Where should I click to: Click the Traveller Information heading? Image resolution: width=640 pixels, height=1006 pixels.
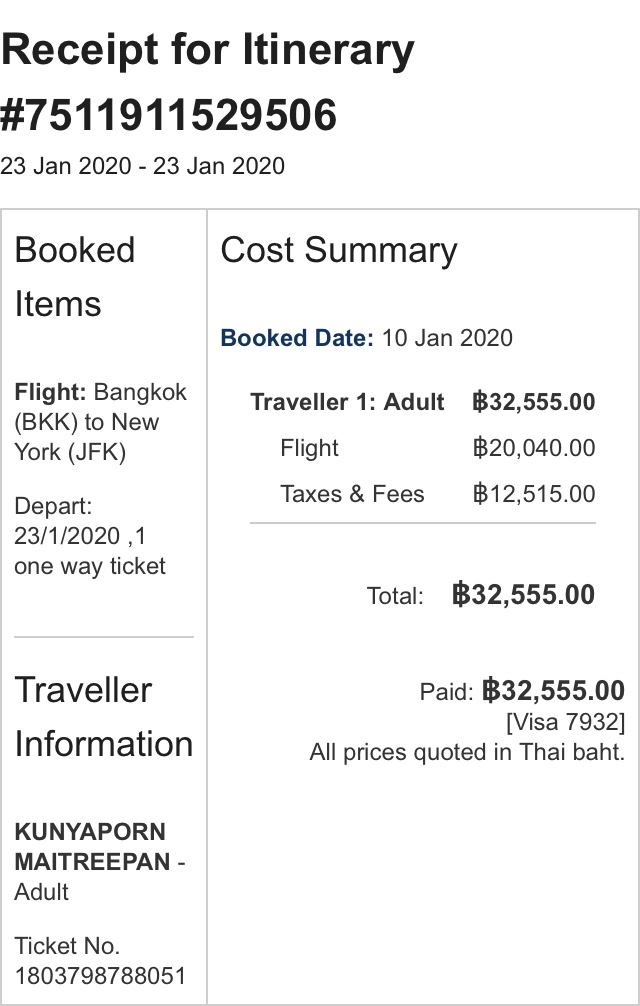[x=103, y=717]
